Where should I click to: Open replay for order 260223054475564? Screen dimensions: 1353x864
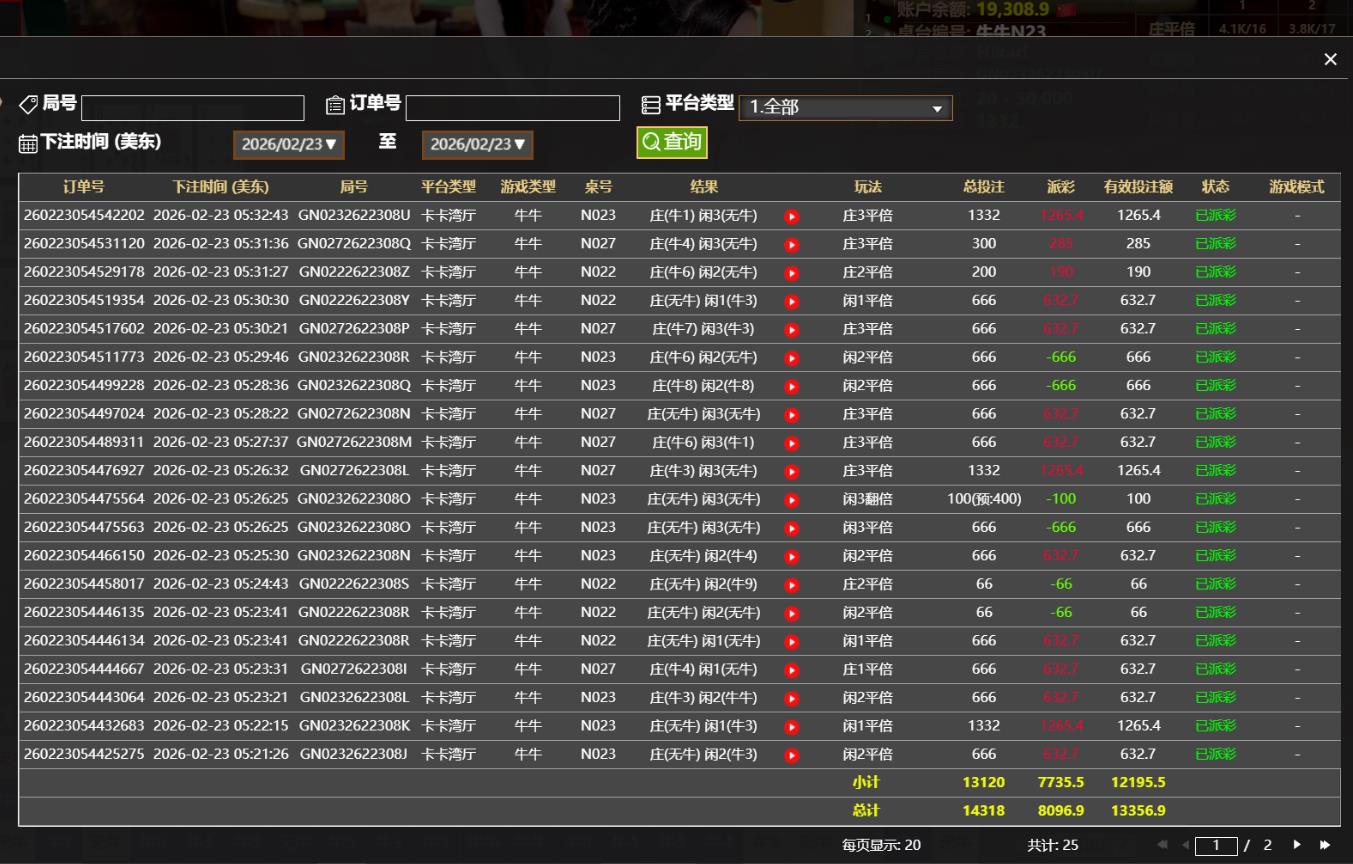point(792,500)
